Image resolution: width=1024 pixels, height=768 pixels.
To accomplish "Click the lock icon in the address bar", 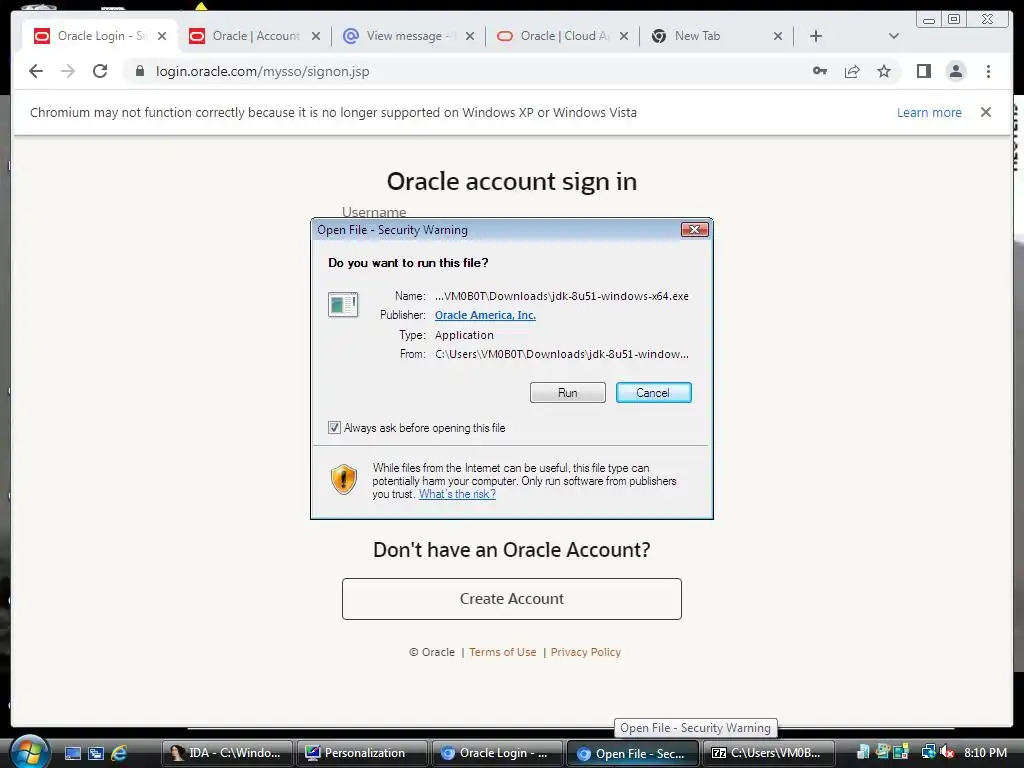I will tap(139, 71).
